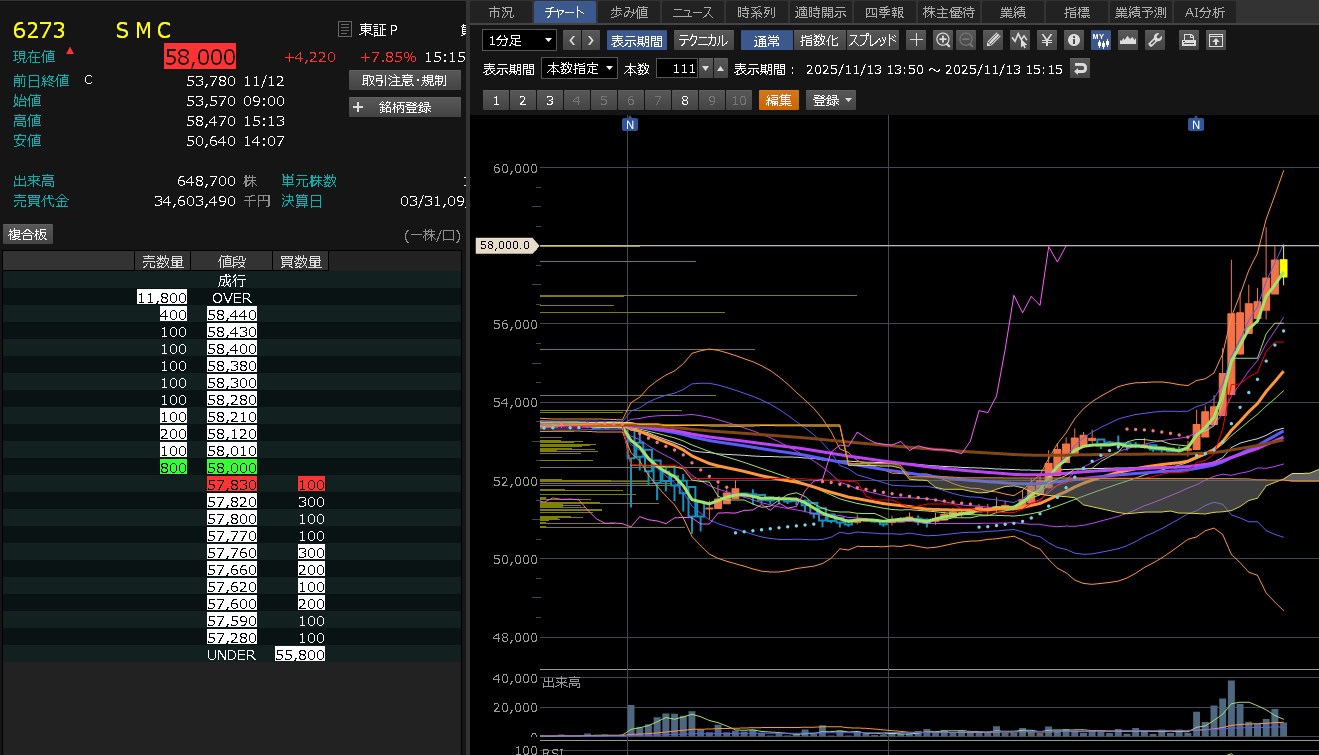Open the 1分足 timeframe dropdown

[519, 40]
